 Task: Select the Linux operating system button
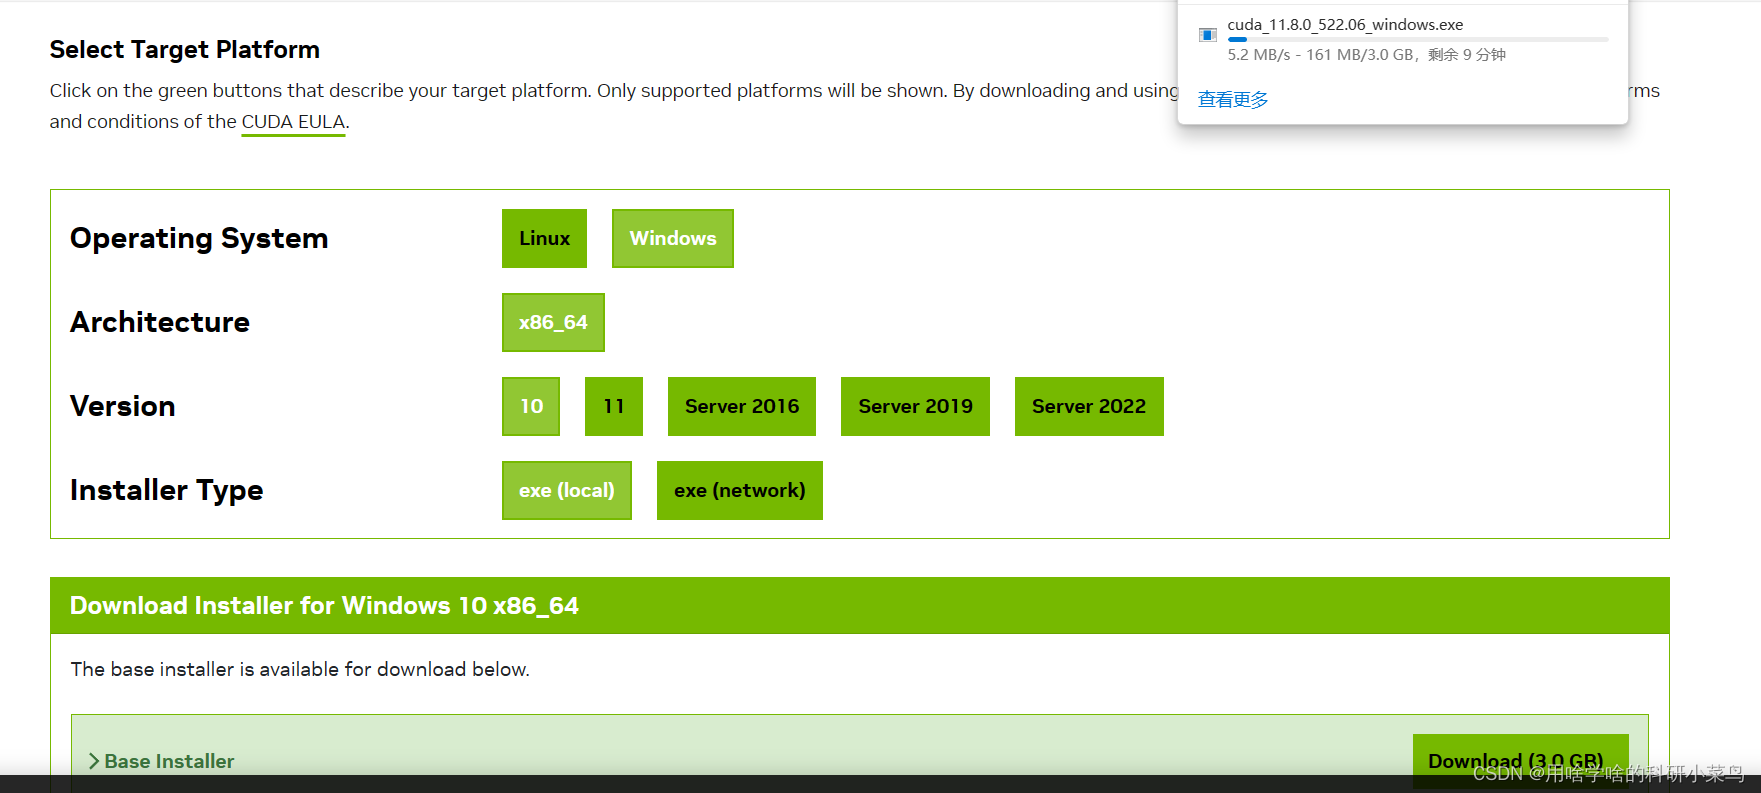pyautogui.click(x=544, y=238)
